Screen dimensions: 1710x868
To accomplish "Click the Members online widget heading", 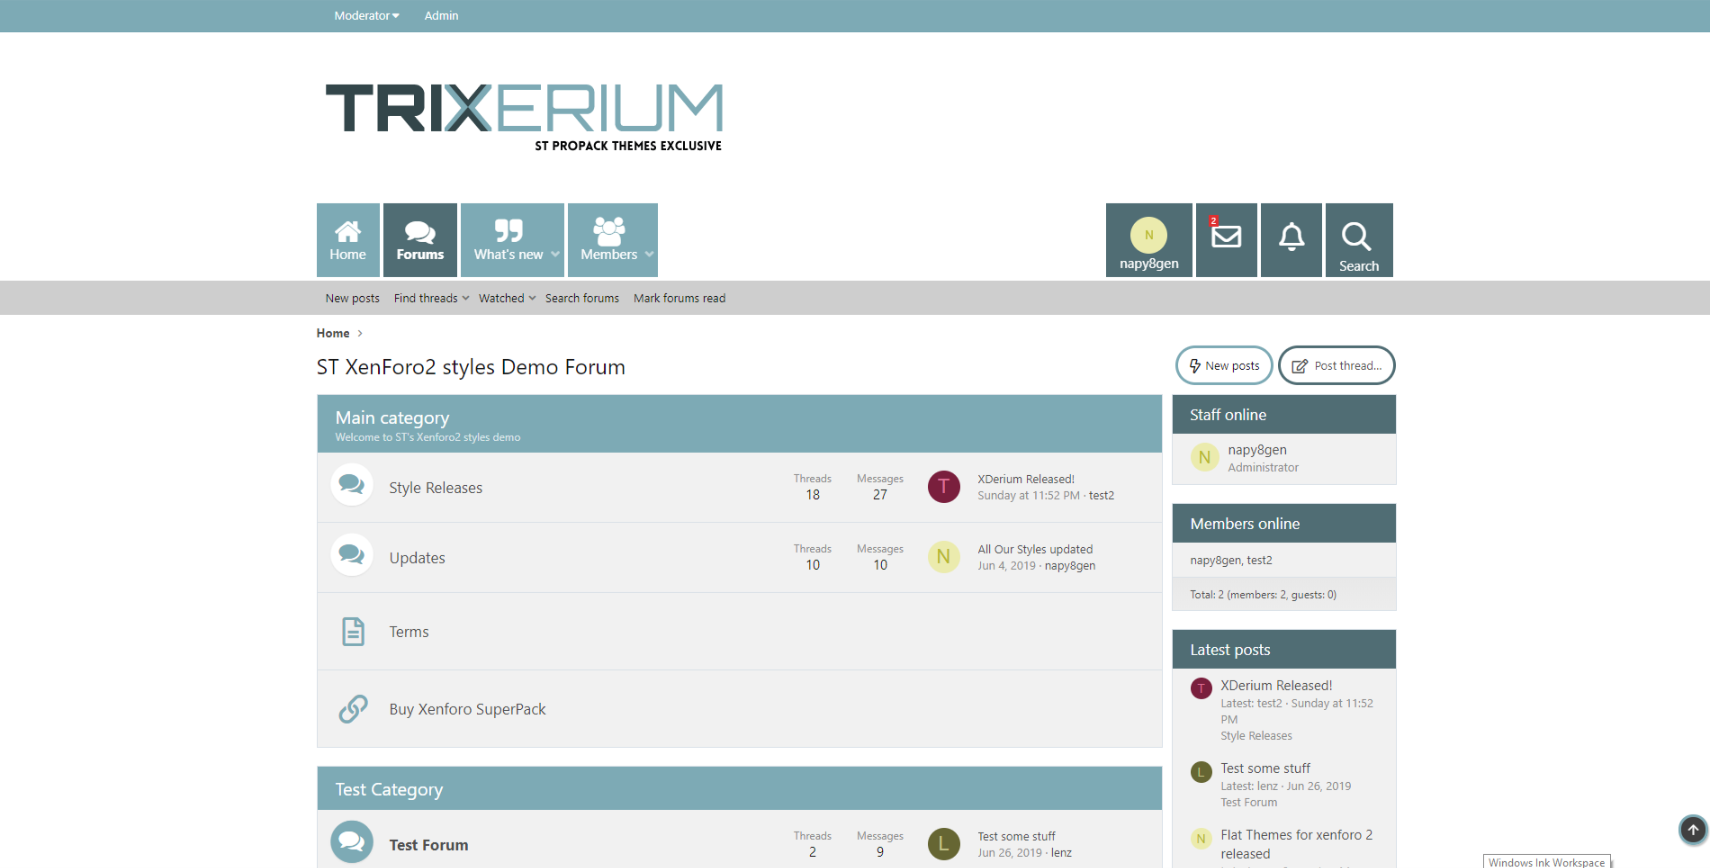I will click(1245, 524).
